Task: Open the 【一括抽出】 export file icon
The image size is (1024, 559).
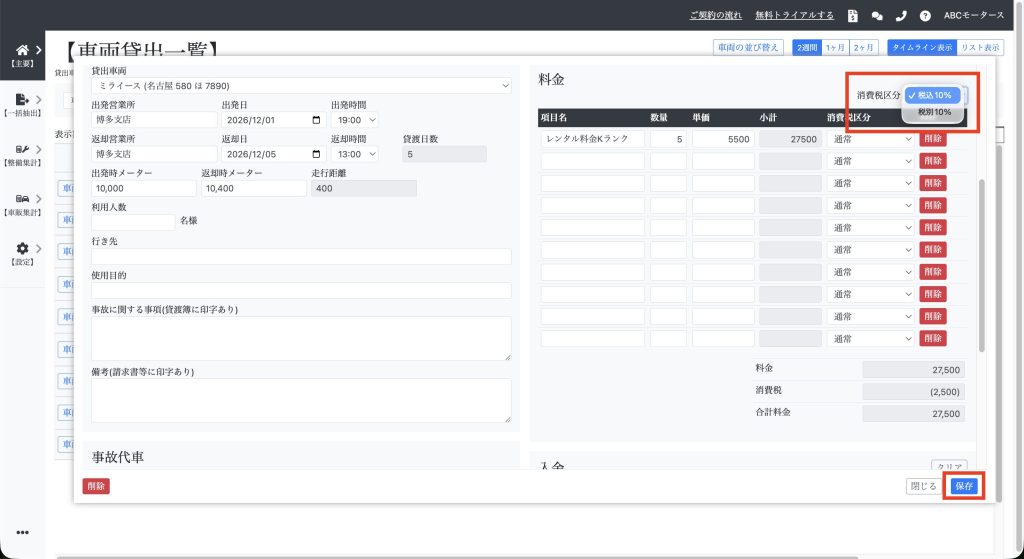Action: (x=22, y=99)
